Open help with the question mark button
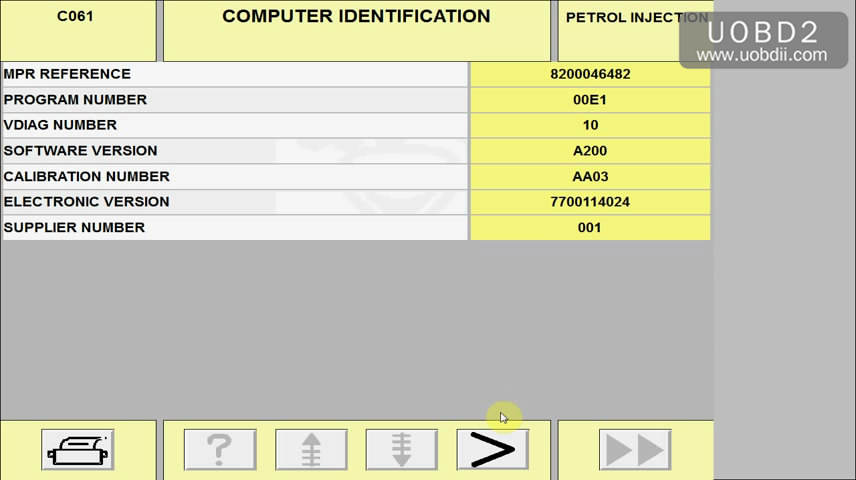Screen dimensions: 856x480 [x=220, y=449]
